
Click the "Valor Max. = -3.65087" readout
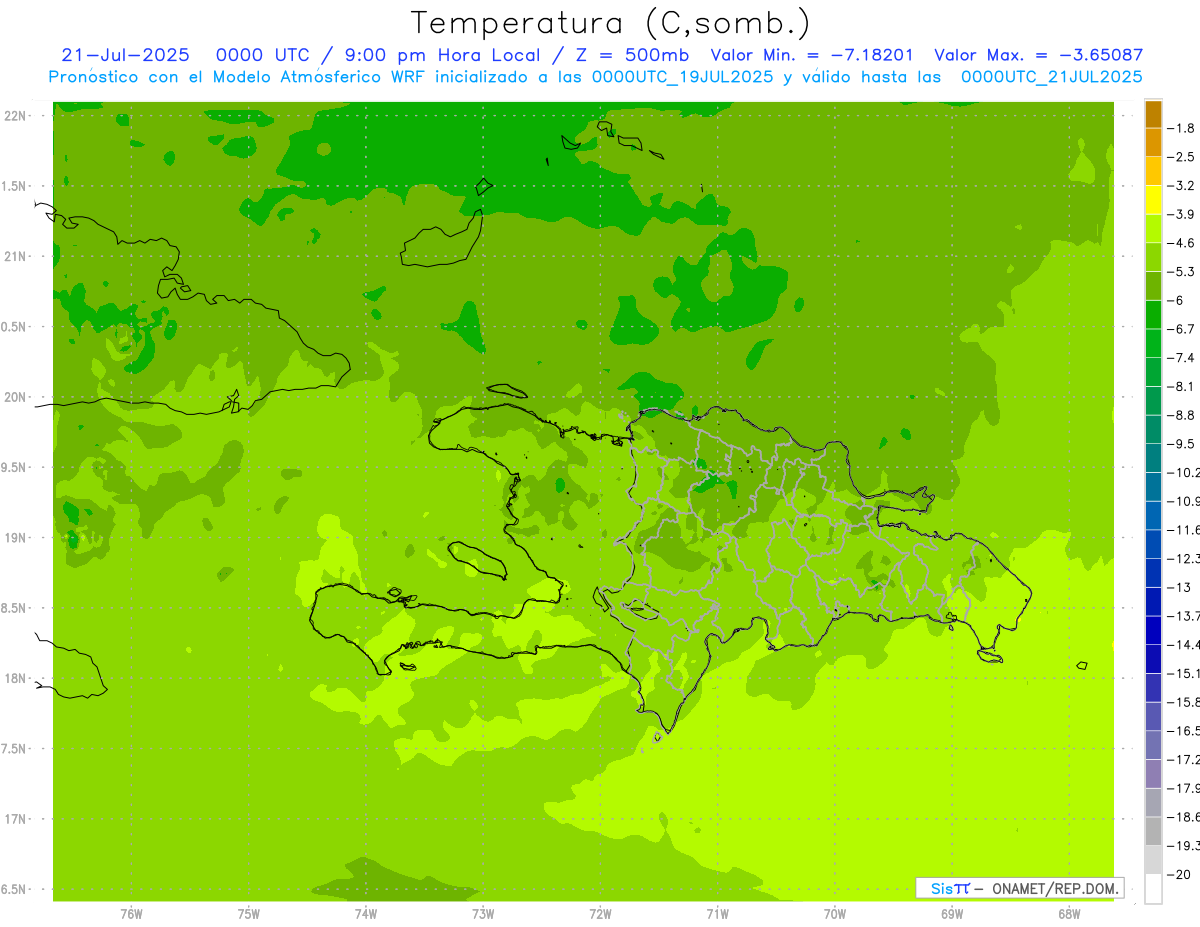[x=1038, y=55]
